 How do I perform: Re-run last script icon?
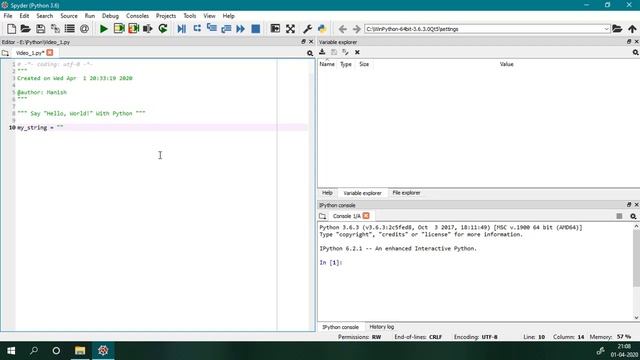(x=163, y=29)
